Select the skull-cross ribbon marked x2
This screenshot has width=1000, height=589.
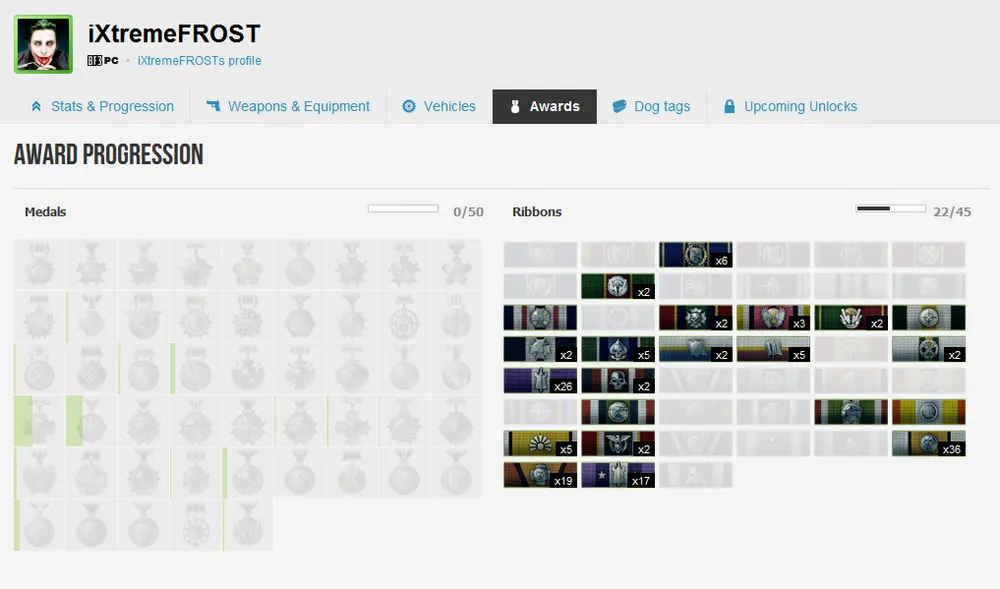695,317
